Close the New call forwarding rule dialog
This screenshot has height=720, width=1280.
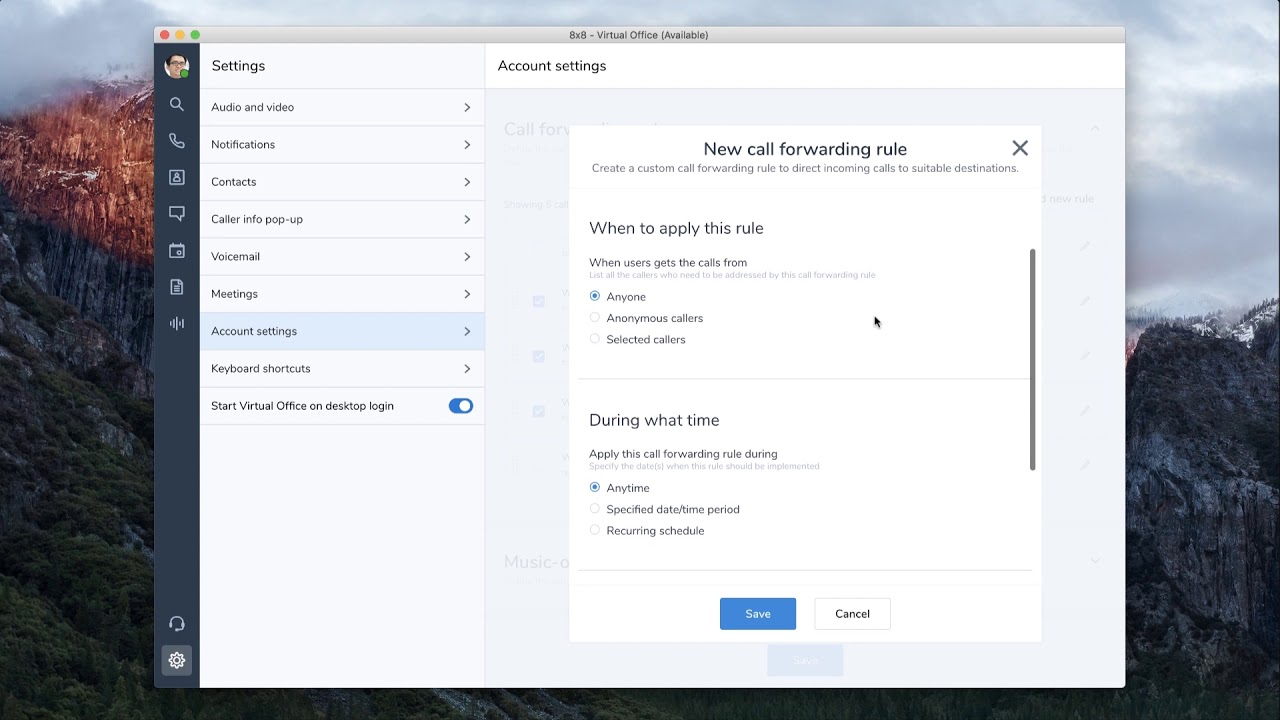click(x=1020, y=148)
